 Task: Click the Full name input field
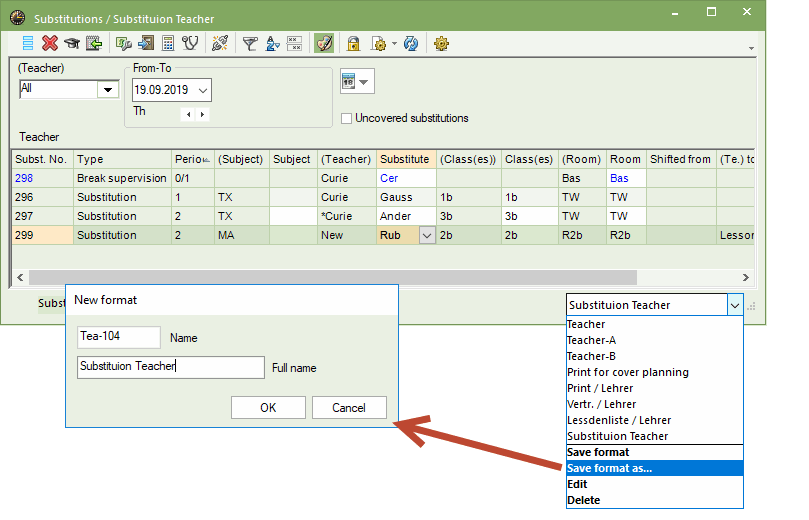tap(171, 367)
